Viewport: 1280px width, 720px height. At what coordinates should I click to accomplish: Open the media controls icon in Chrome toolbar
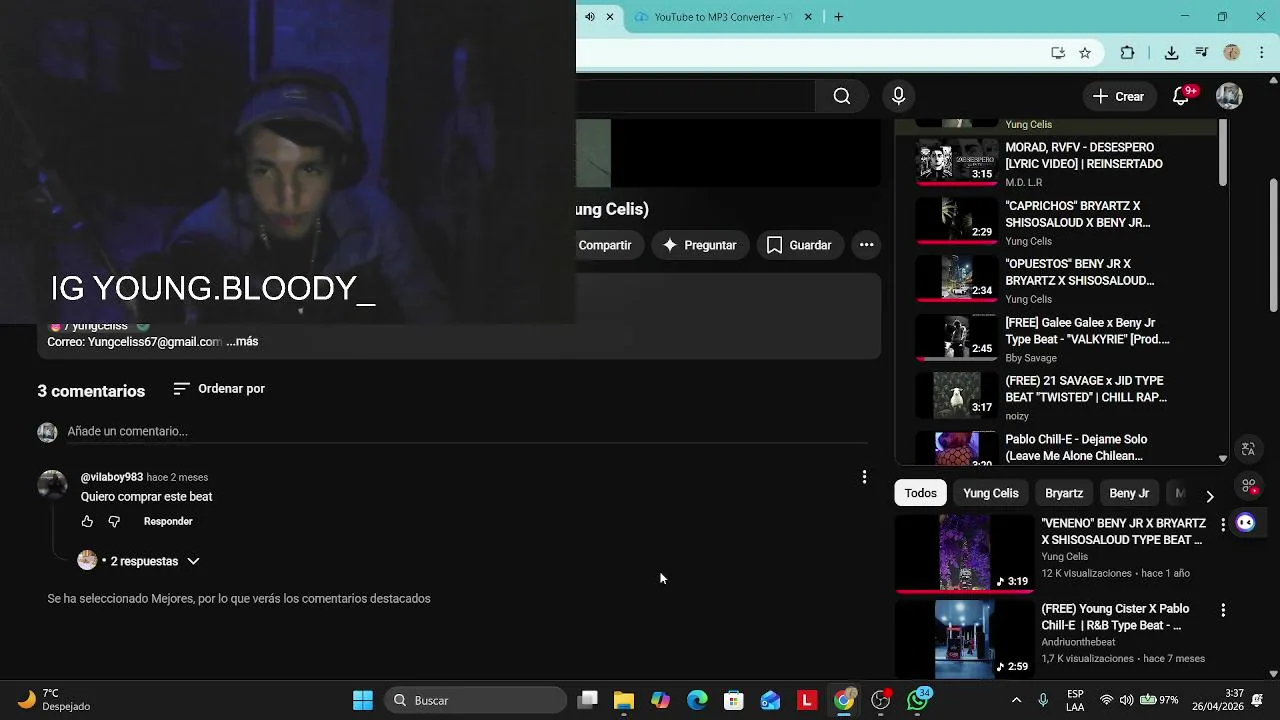pyautogui.click(x=1202, y=53)
